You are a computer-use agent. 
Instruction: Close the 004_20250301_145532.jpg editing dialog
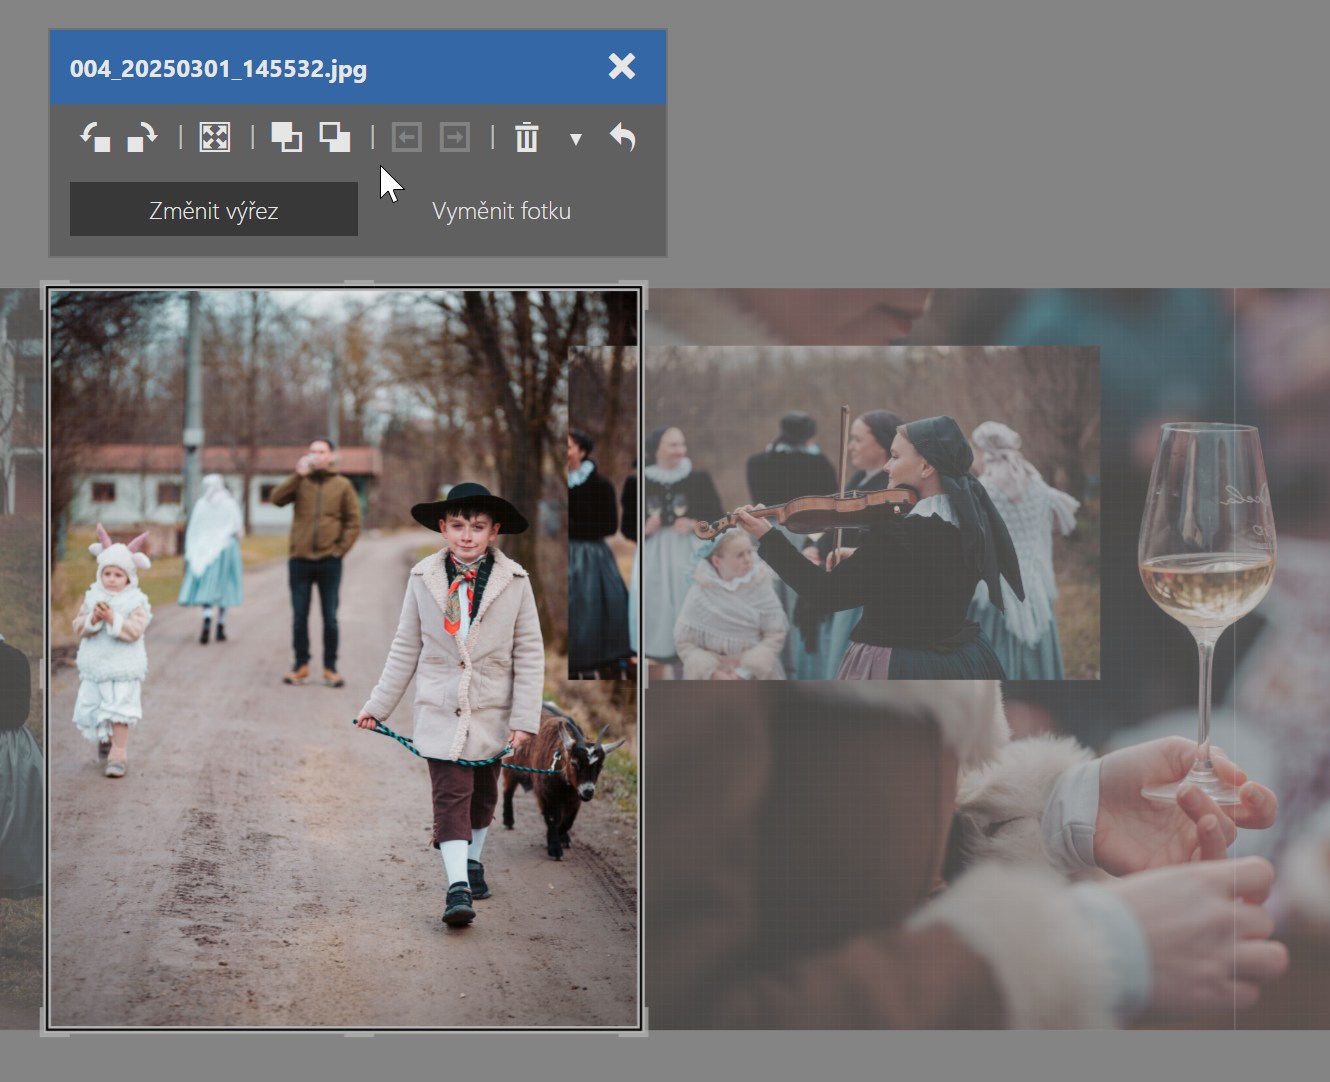click(x=621, y=67)
